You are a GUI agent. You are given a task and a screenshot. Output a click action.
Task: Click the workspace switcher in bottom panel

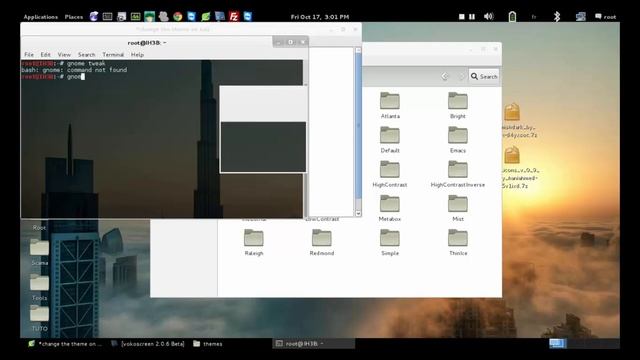tap(558, 344)
